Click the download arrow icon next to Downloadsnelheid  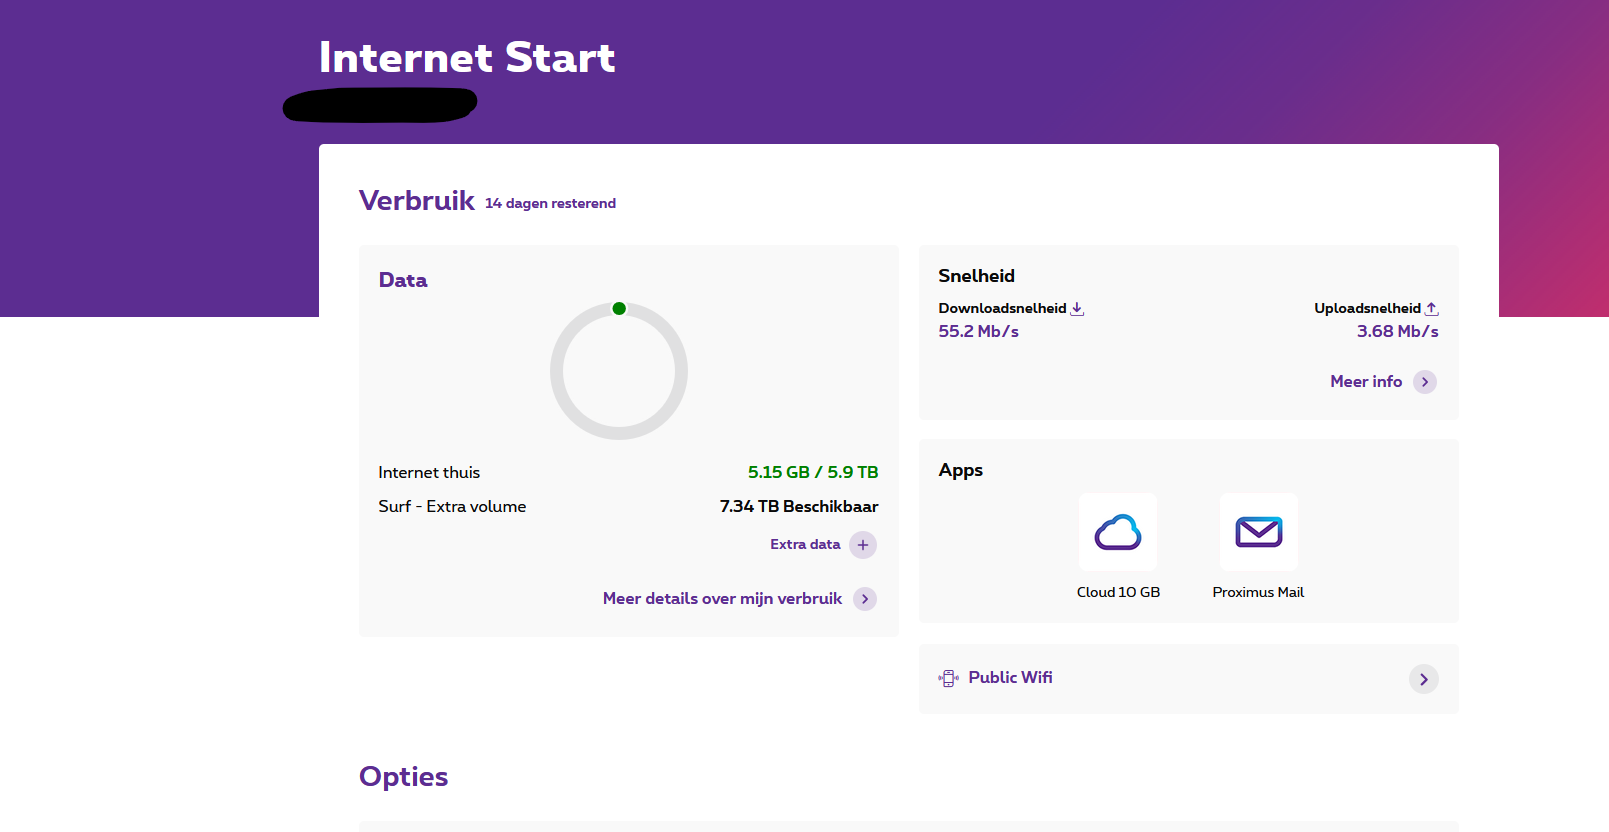(1077, 309)
